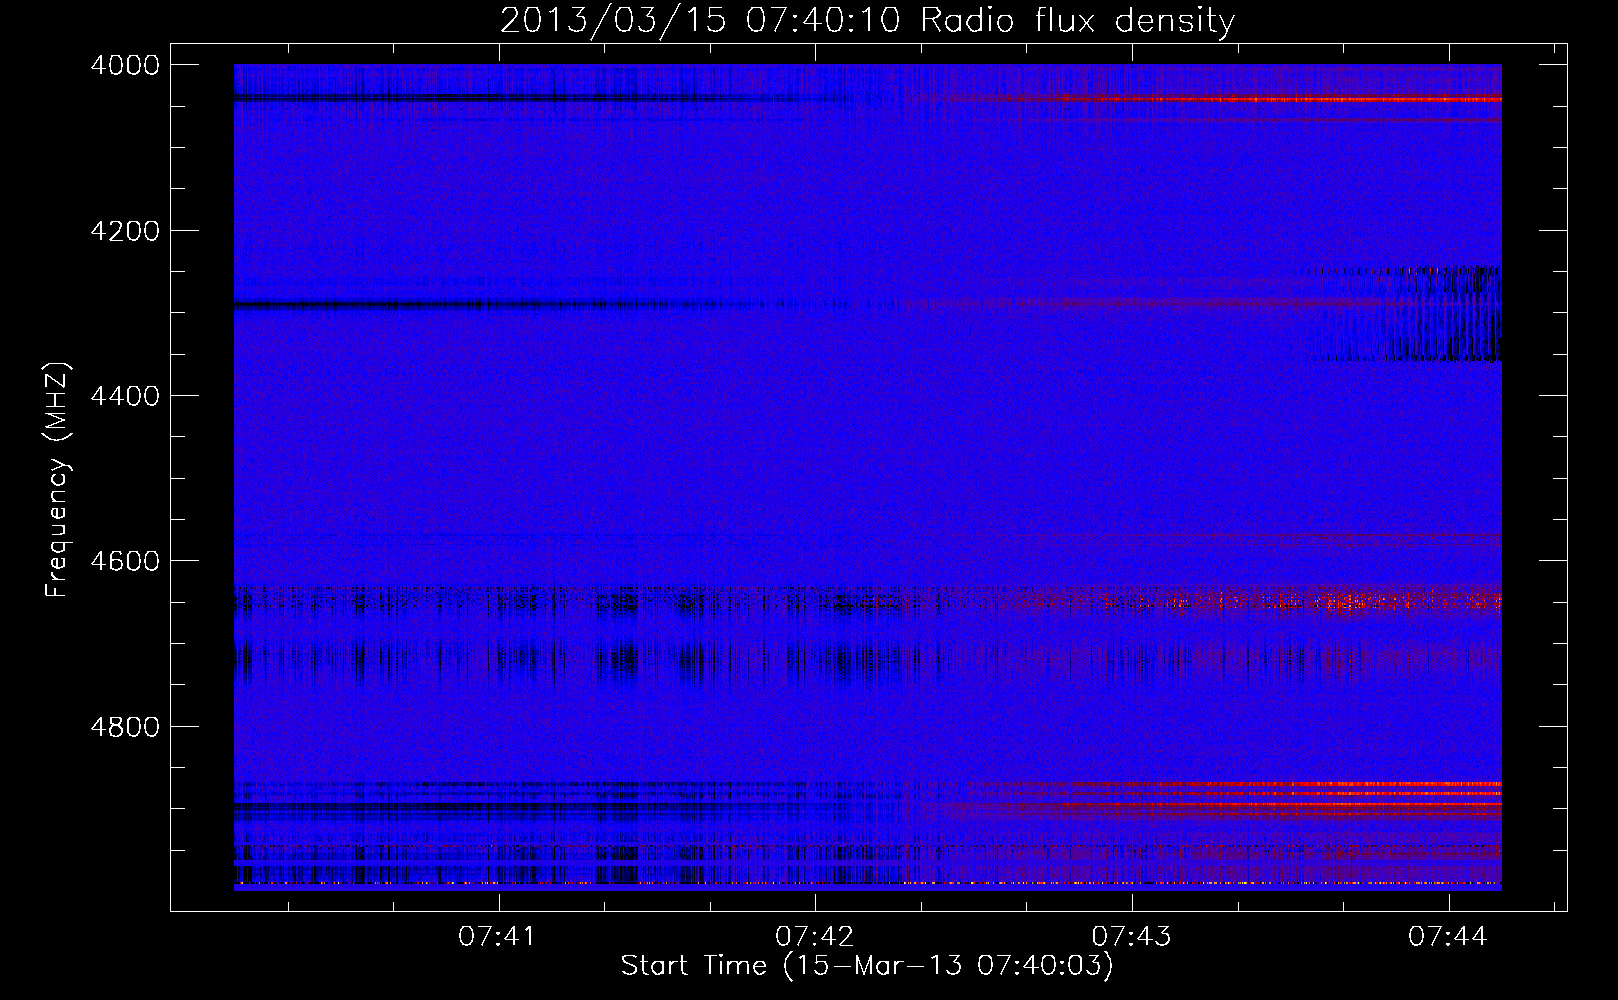Viewport: 1618px width, 1000px height.
Task: Click the 07:42 time tick label
Action: pos(815,937)
